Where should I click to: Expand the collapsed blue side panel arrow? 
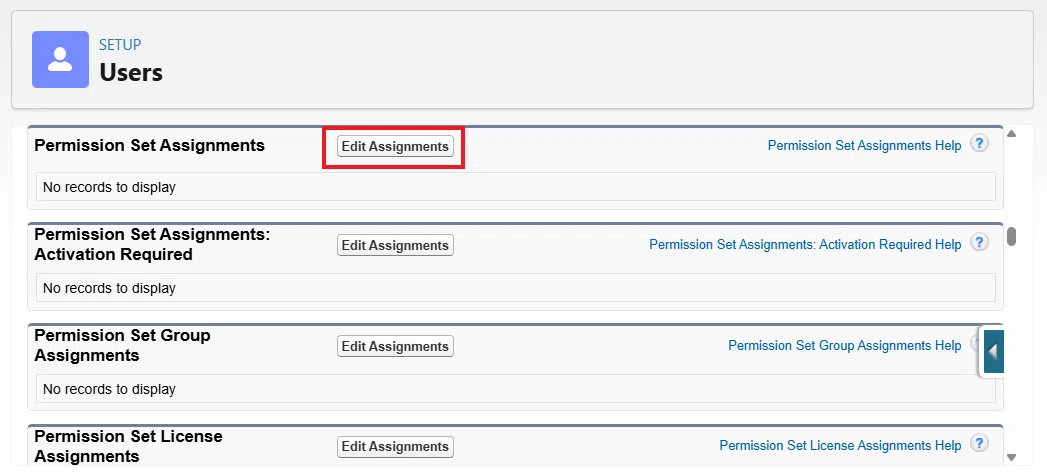(994, 351)
